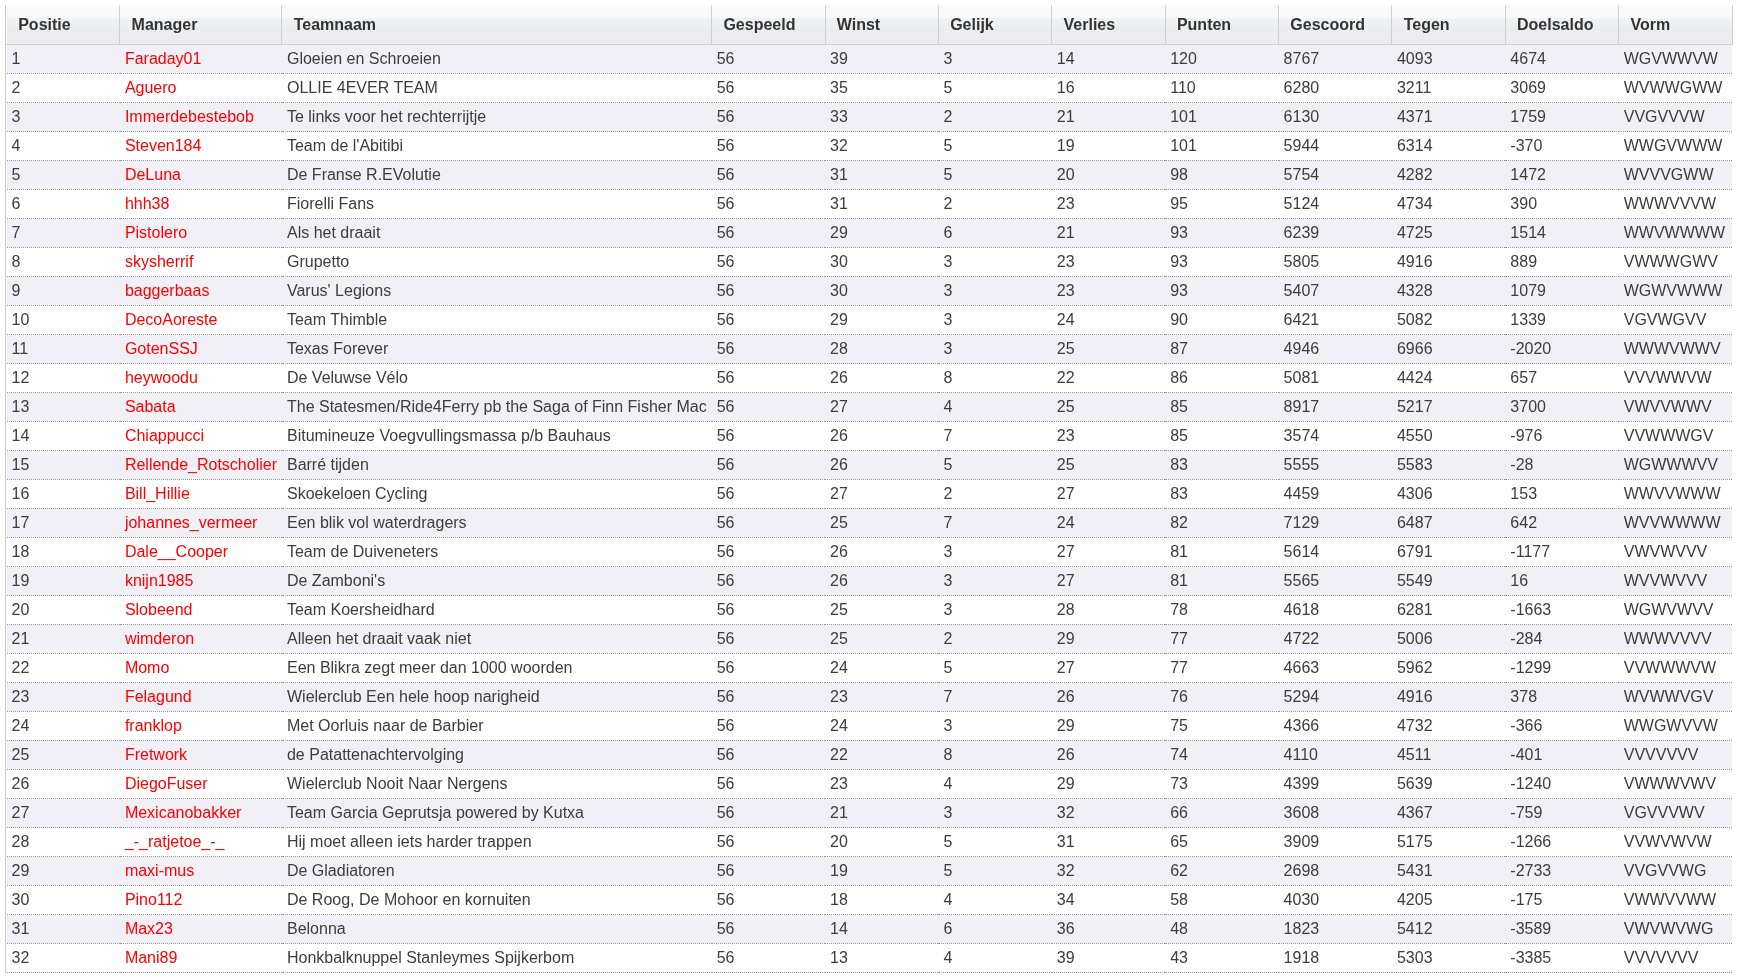
Task: Open skysherrif's manager profile
Action: point(159,262)
